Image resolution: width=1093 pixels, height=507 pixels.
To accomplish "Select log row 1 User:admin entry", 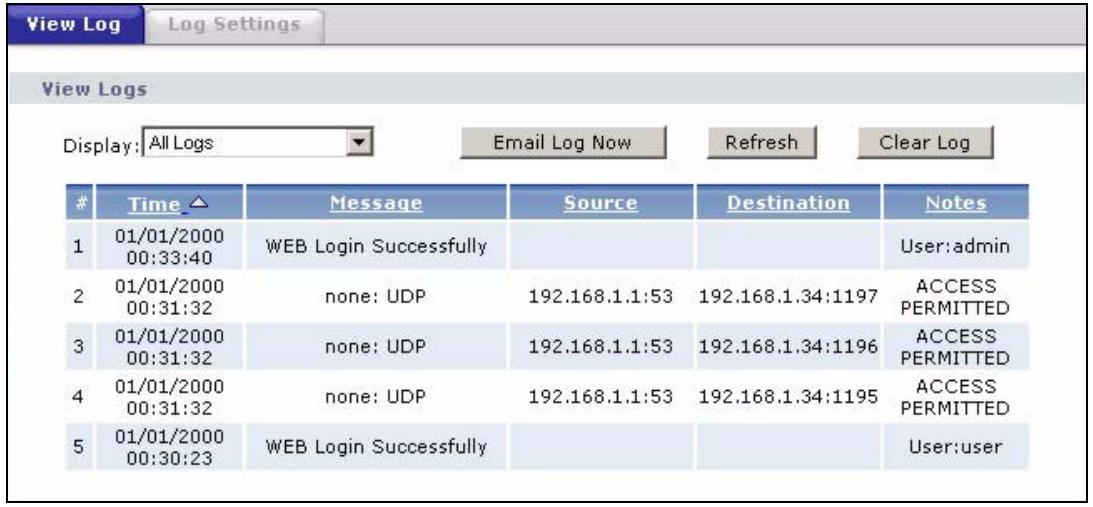I will [x=955, y=246].
